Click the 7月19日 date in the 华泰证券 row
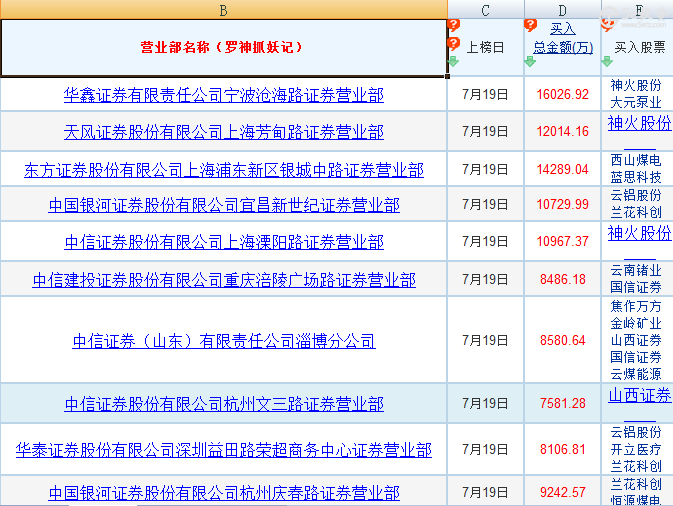673x506 pixels. 485,449
